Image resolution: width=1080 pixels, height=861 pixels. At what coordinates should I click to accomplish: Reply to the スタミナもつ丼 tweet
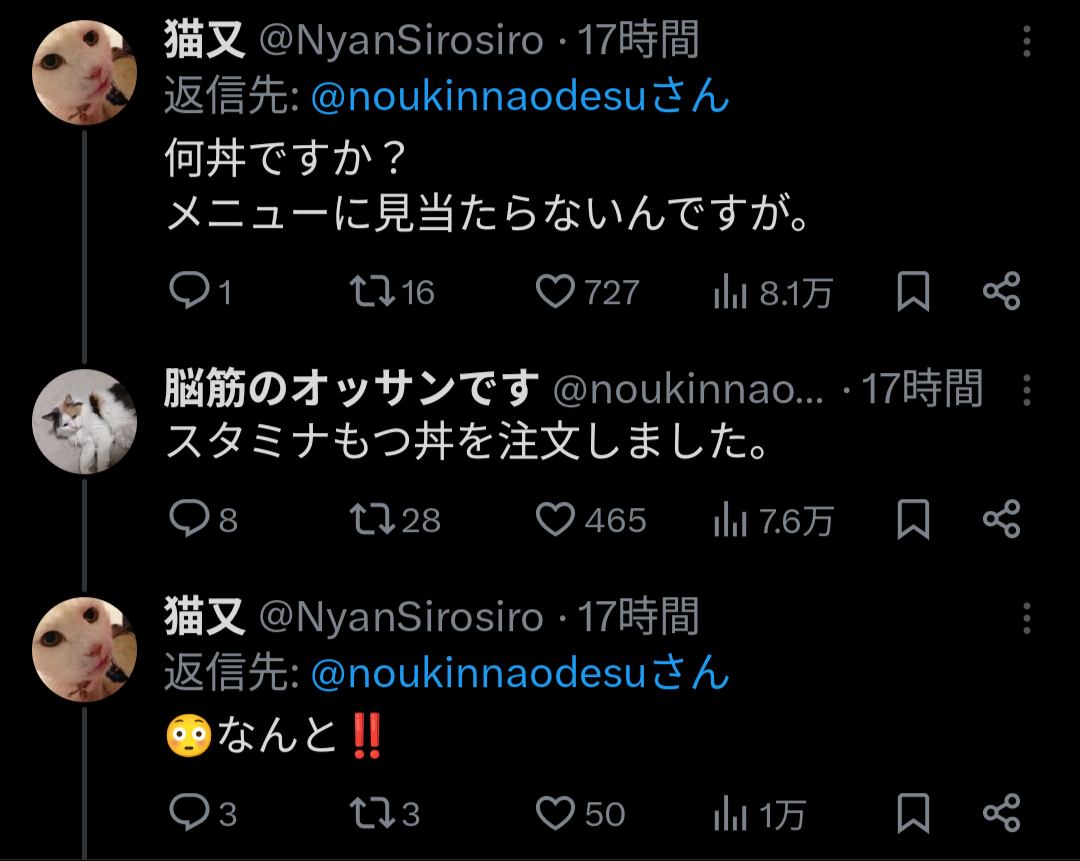coord(187,520)
